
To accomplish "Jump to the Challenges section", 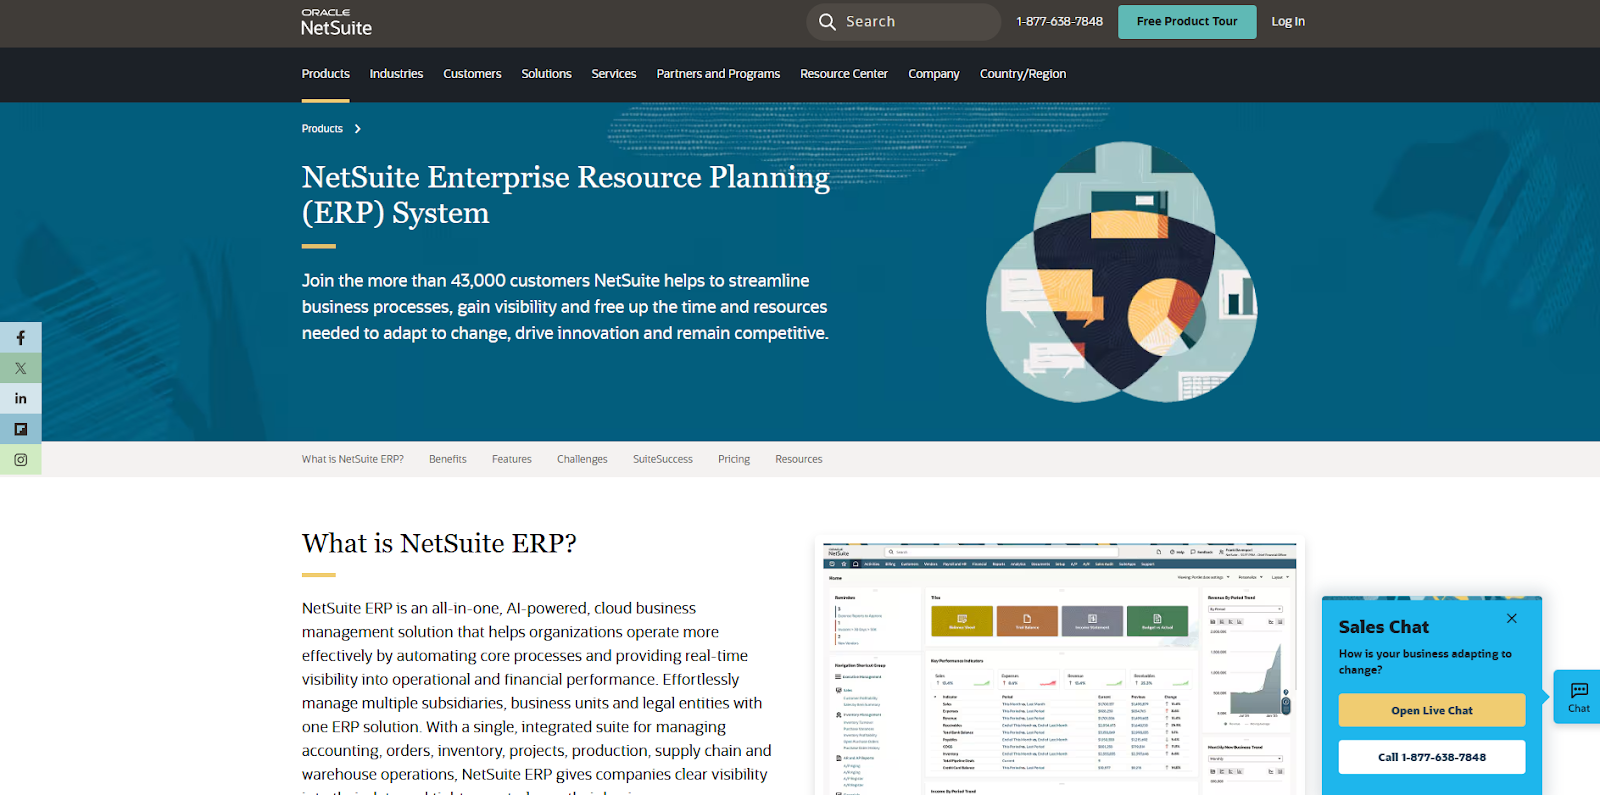I will 582,459.
